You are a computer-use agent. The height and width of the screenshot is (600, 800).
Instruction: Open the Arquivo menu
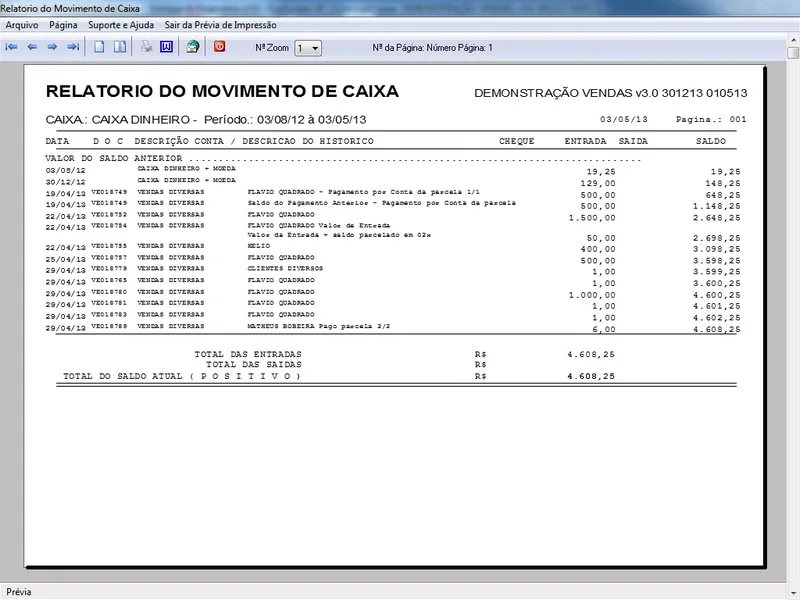(23, 25)
